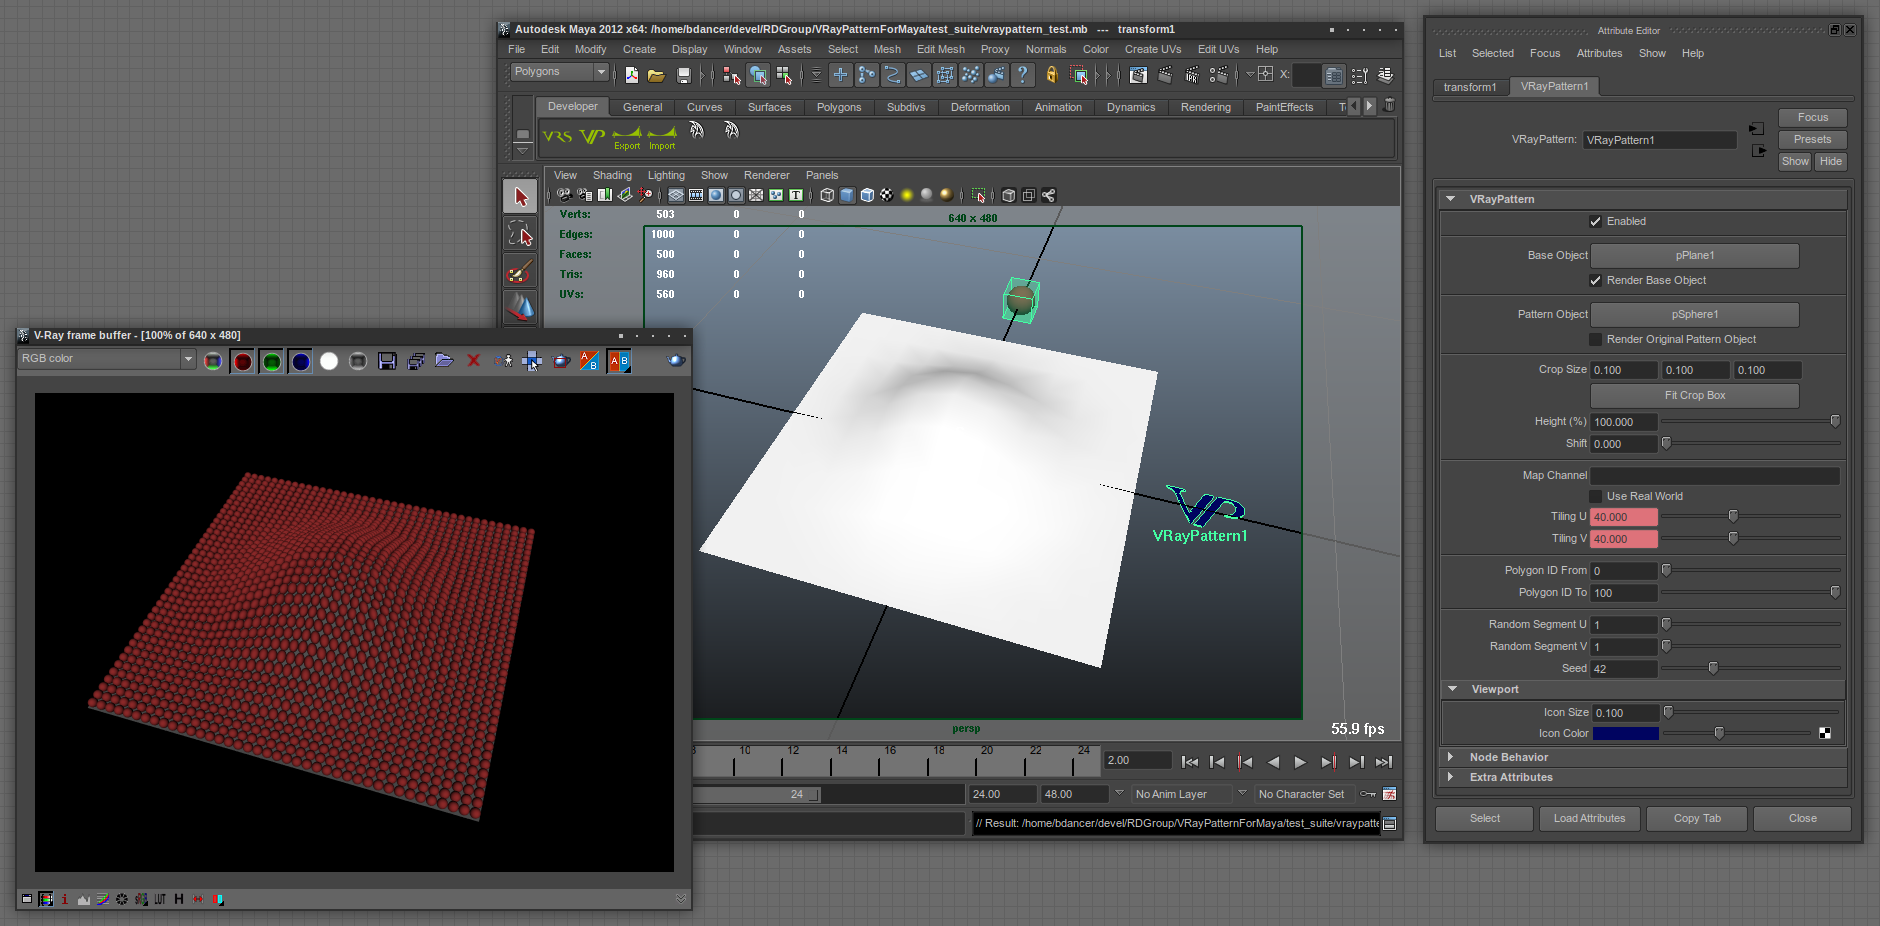Open the RGB color channel dropdown
The width and height of the screenshot is (1880, 926).
[106, 359]
